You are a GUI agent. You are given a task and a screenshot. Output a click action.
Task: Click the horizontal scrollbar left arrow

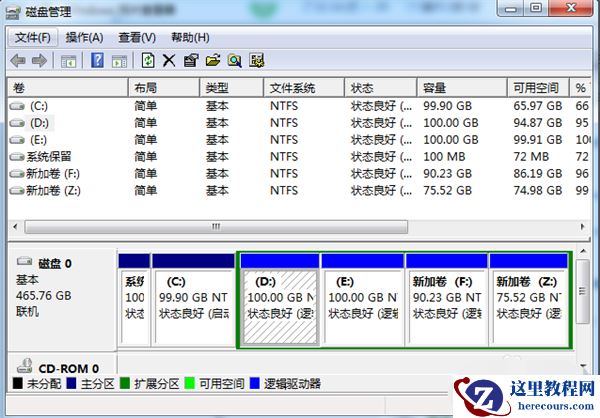click(15, 227)
